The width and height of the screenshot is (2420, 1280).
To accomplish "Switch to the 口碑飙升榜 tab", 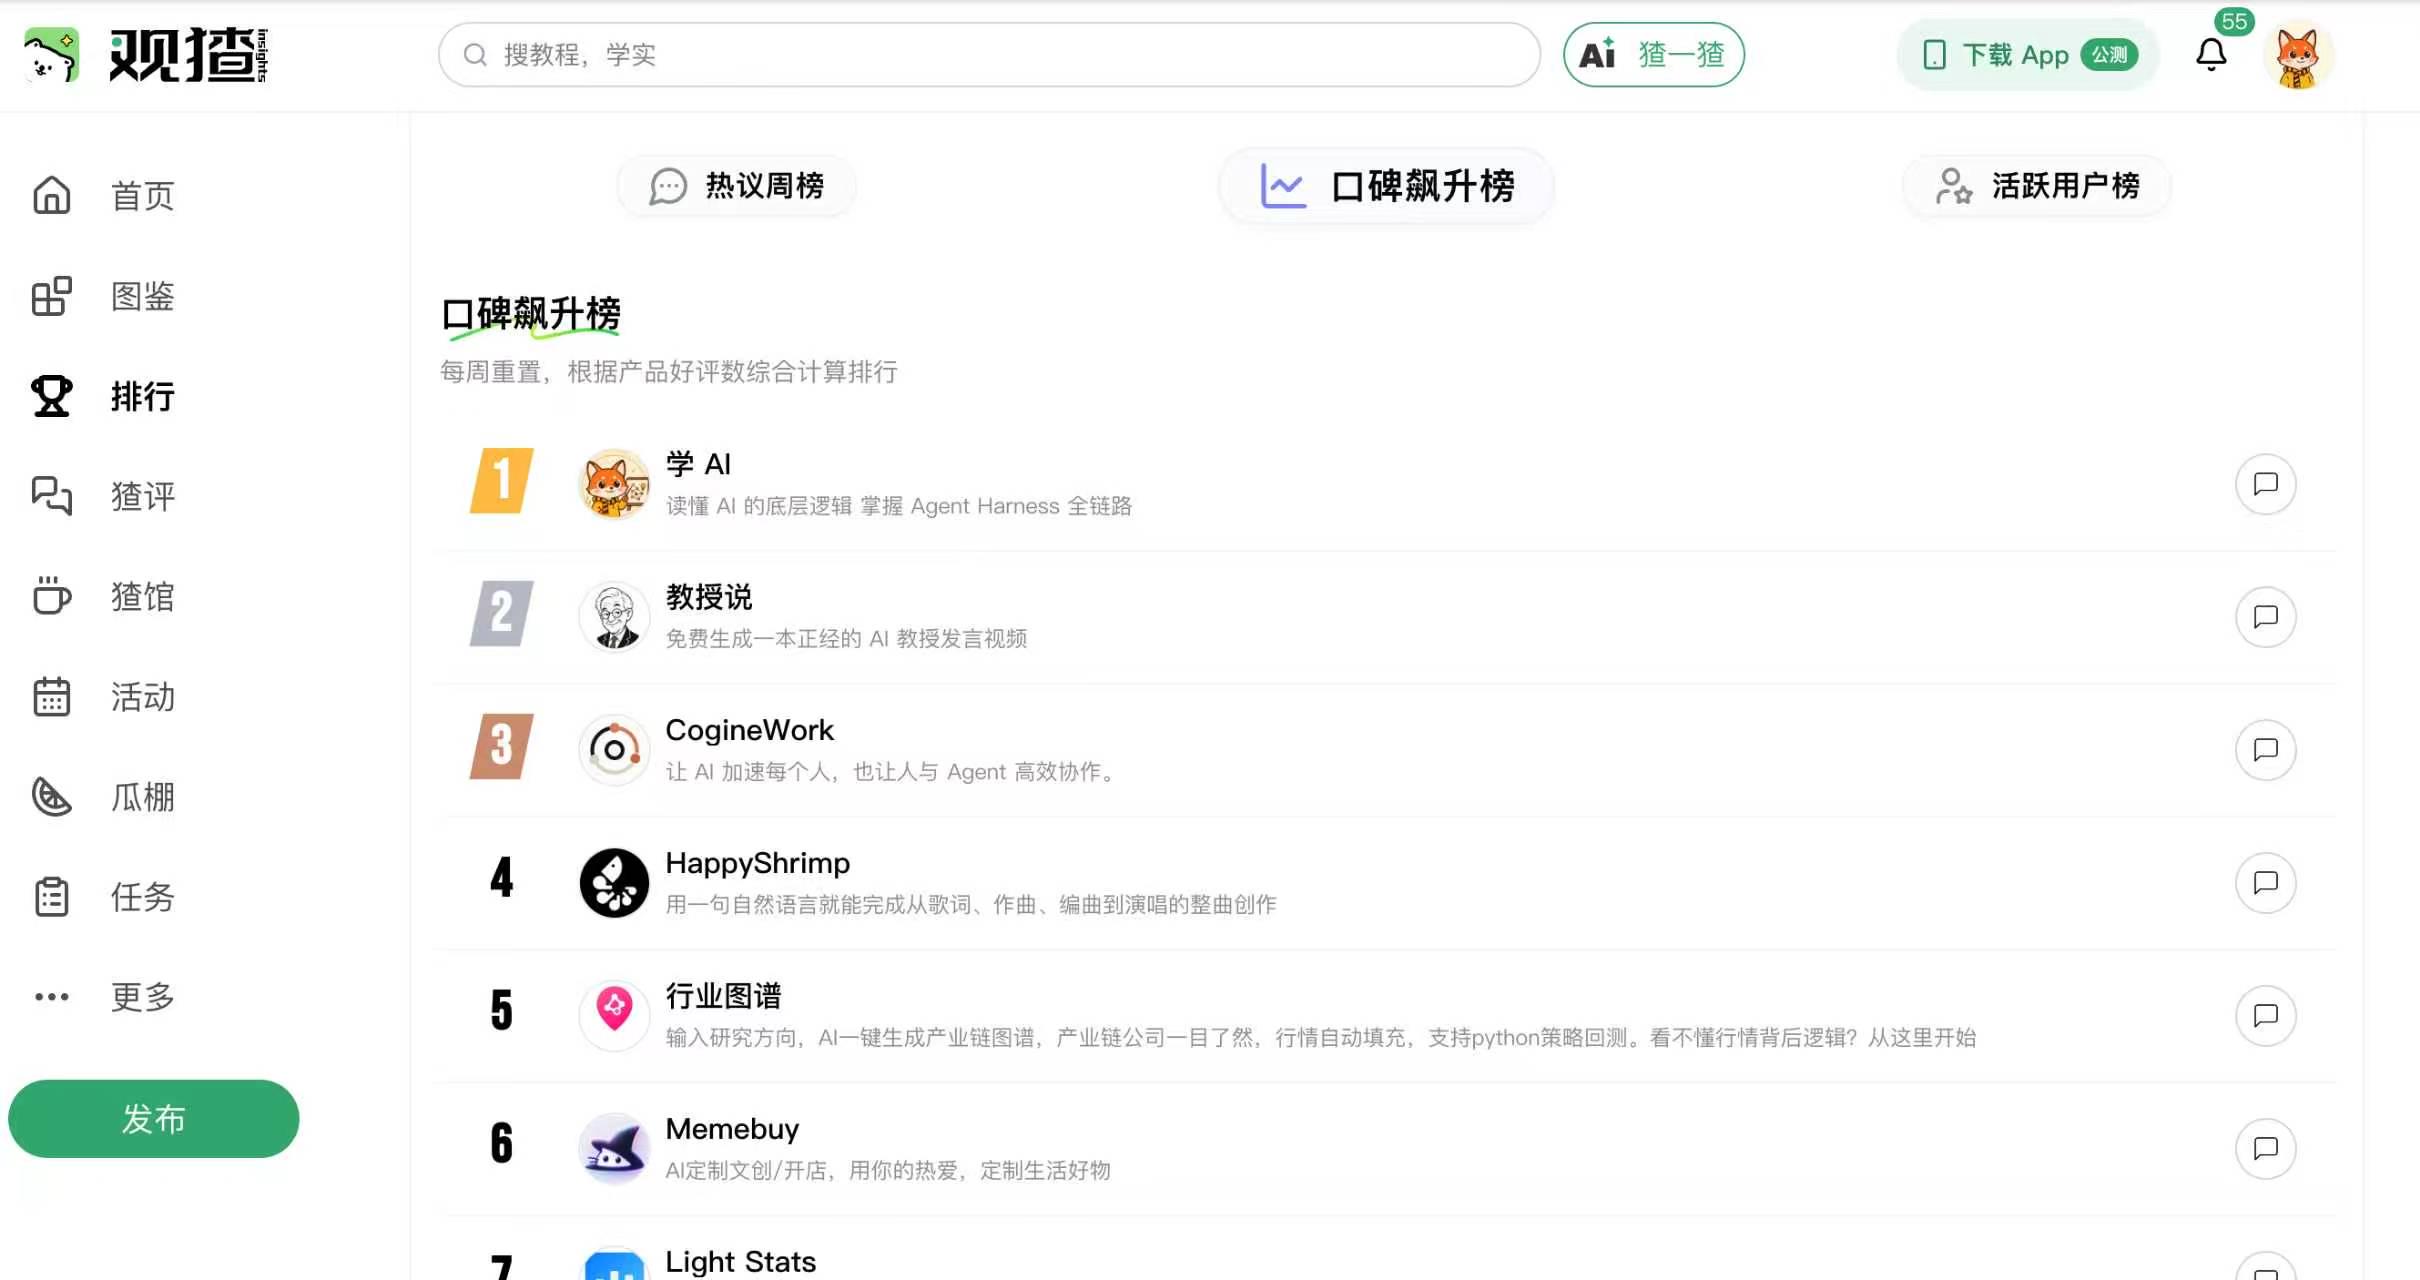I will (x=1386, y=186).
